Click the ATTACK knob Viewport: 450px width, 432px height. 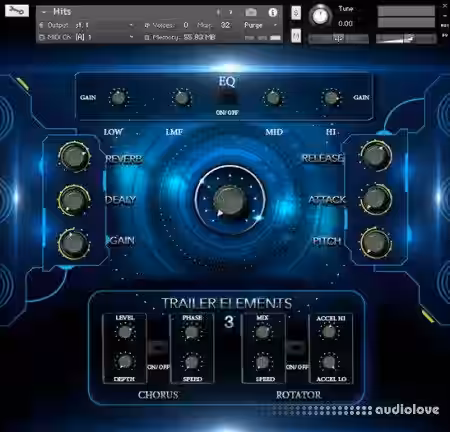click(x=376, y=199)
